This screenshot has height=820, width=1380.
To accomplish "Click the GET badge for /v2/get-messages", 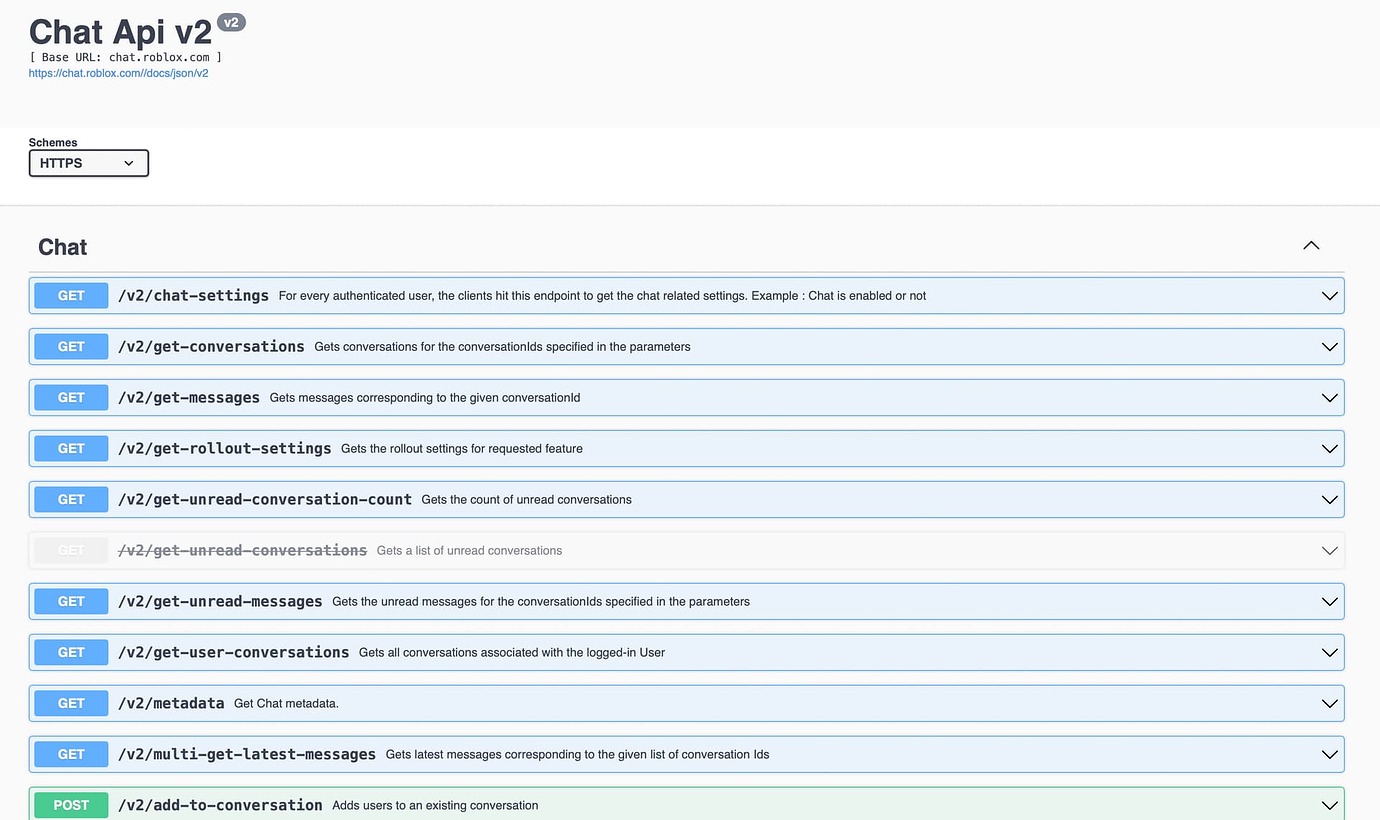I will (71, 398).
